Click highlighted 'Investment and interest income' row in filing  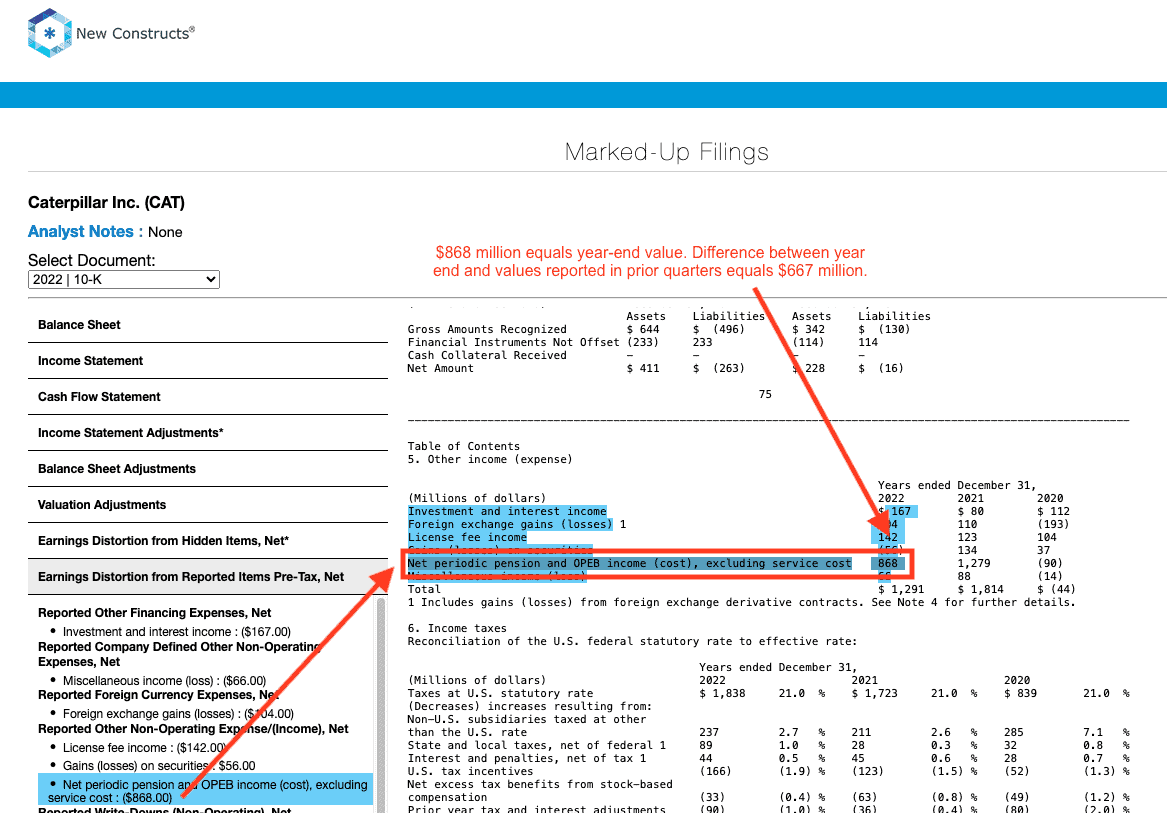507,511
